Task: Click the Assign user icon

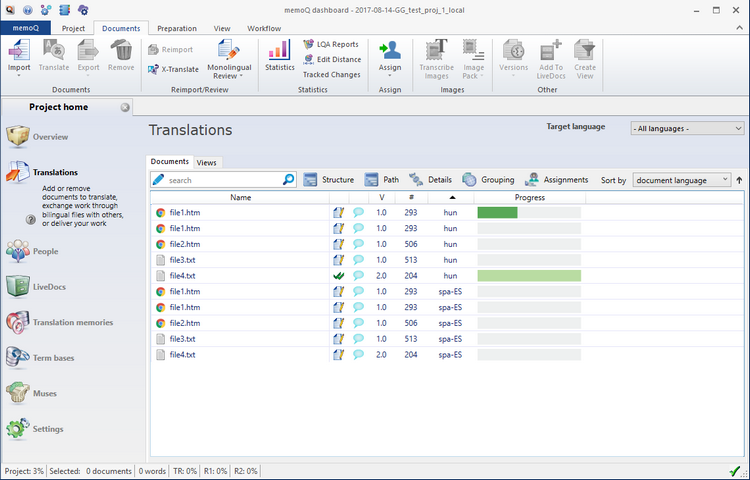Action: [390, 51]
